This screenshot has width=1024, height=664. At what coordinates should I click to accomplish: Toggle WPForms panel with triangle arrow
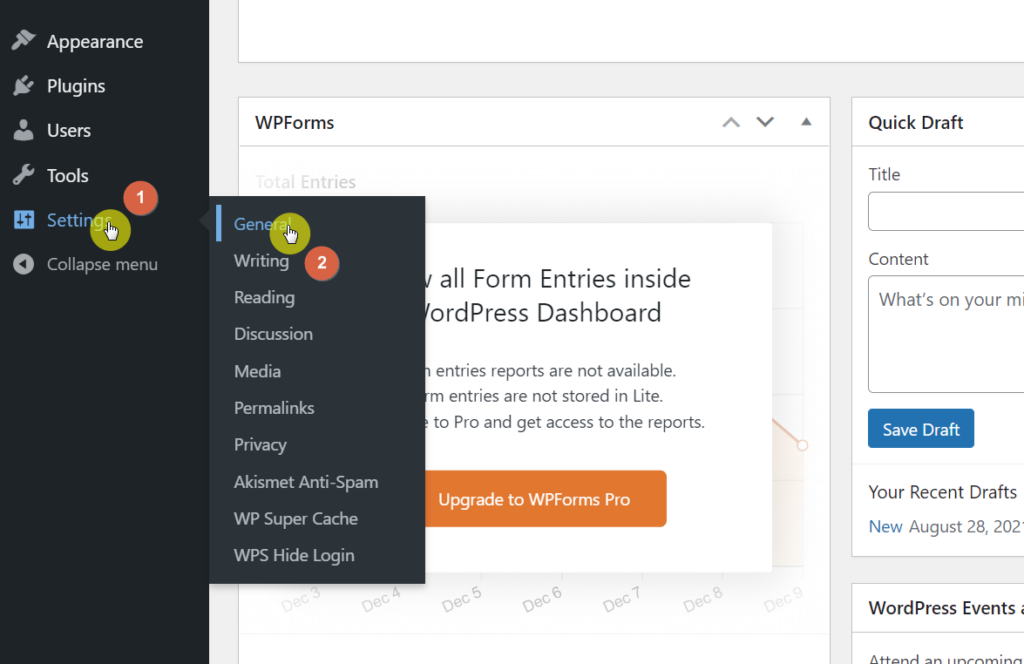point(807,122)
